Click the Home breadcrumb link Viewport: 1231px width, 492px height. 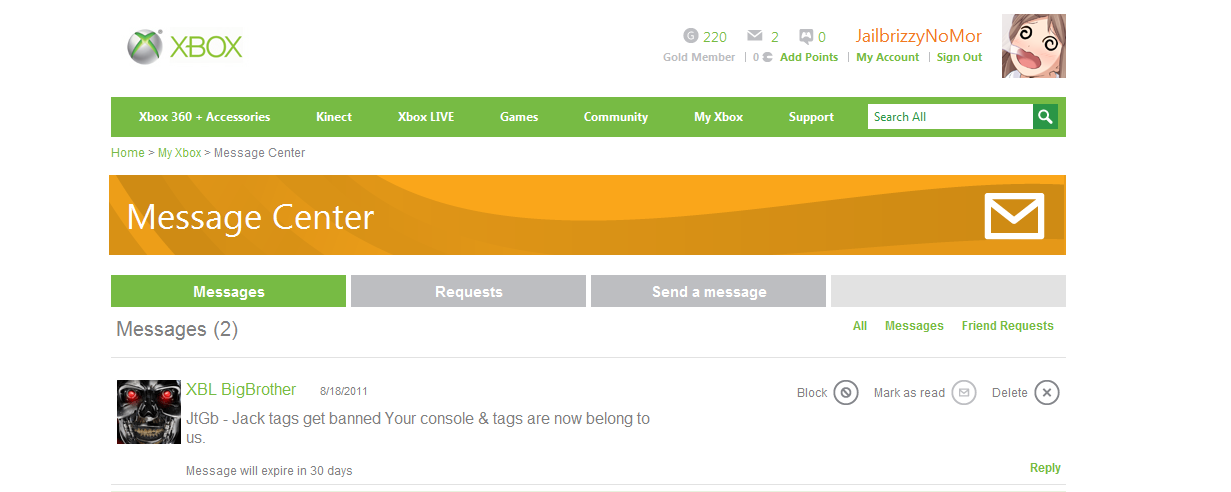[128, 153]
